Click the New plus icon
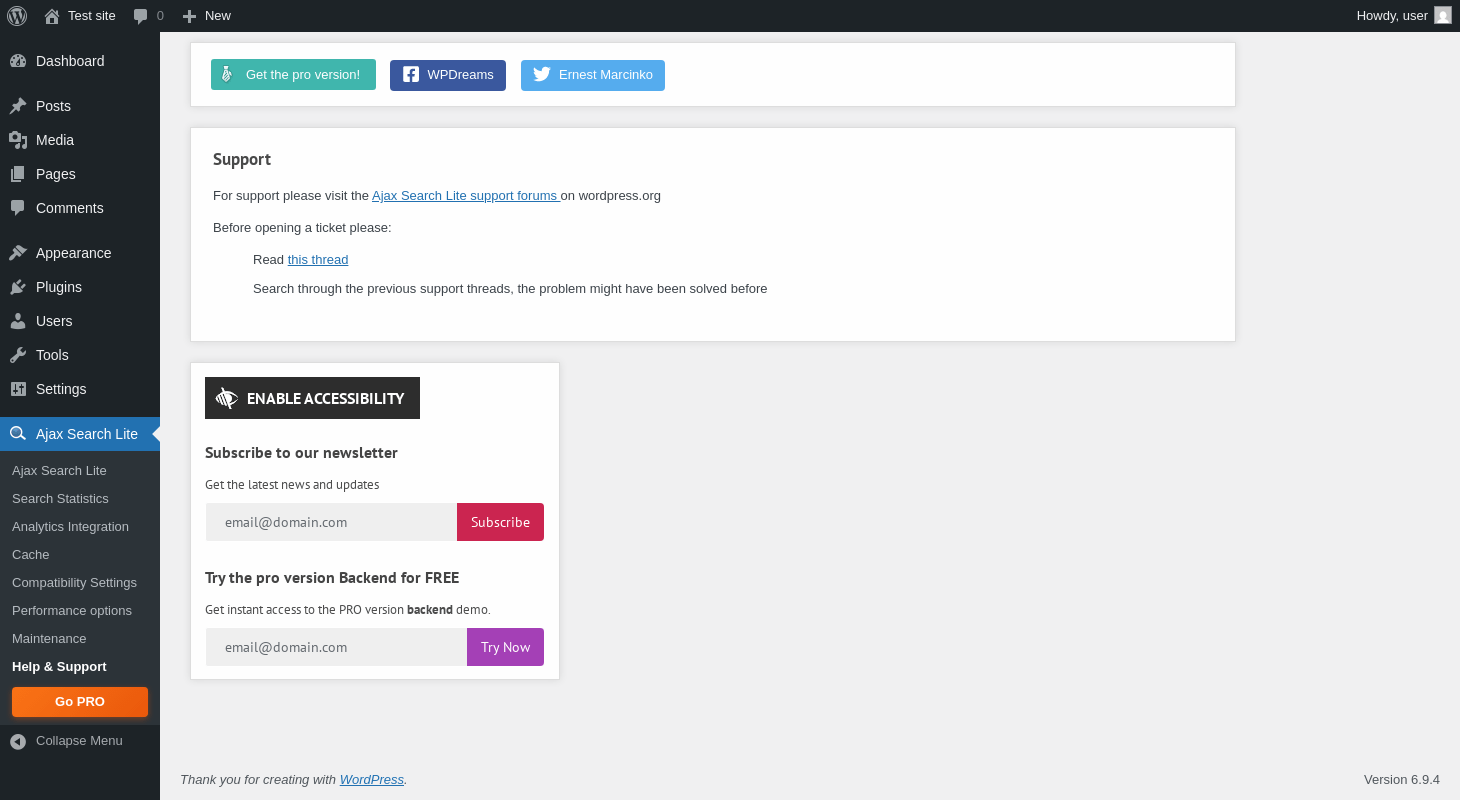This screenshot has height=800, width=1460. tap(189, 16)
